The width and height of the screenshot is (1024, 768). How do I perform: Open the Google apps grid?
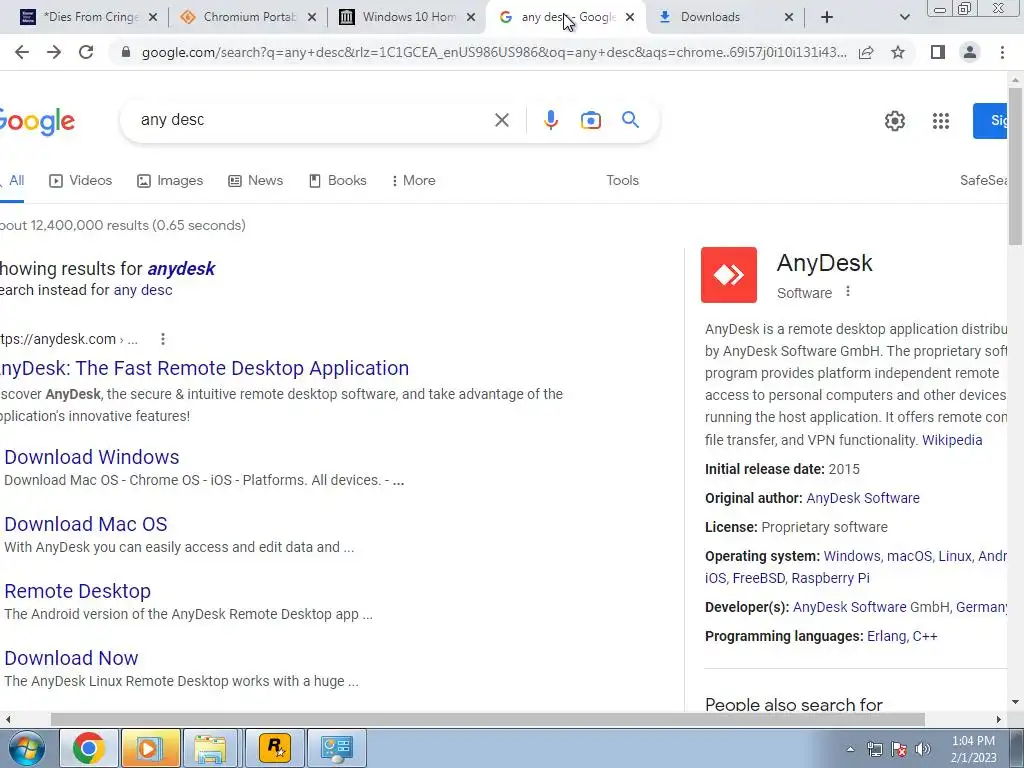point(940,121)
